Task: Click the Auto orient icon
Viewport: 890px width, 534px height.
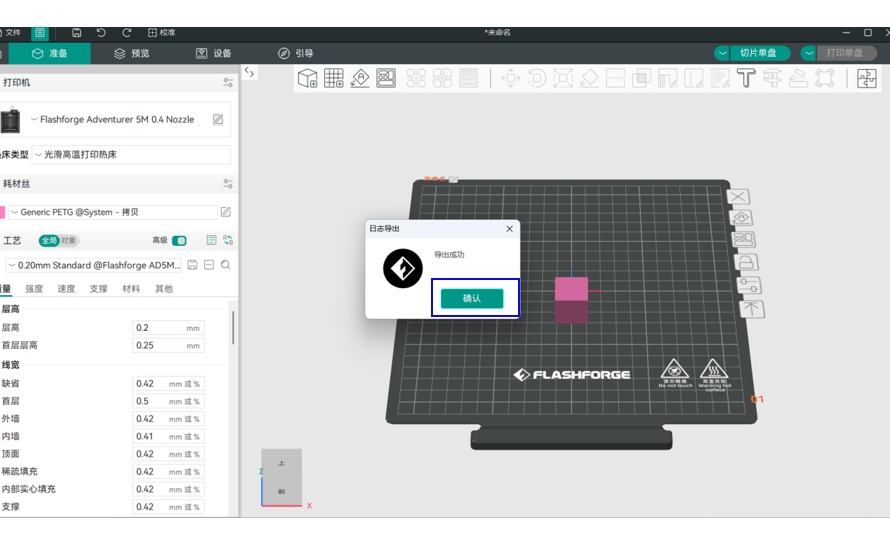Action: [360, 78]
